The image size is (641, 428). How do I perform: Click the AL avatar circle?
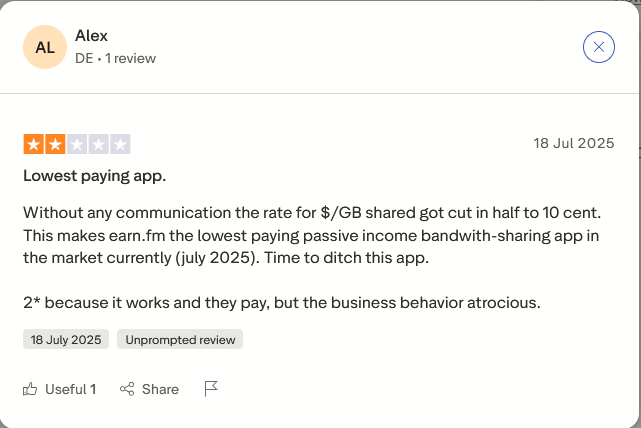[x=45, y=47]
